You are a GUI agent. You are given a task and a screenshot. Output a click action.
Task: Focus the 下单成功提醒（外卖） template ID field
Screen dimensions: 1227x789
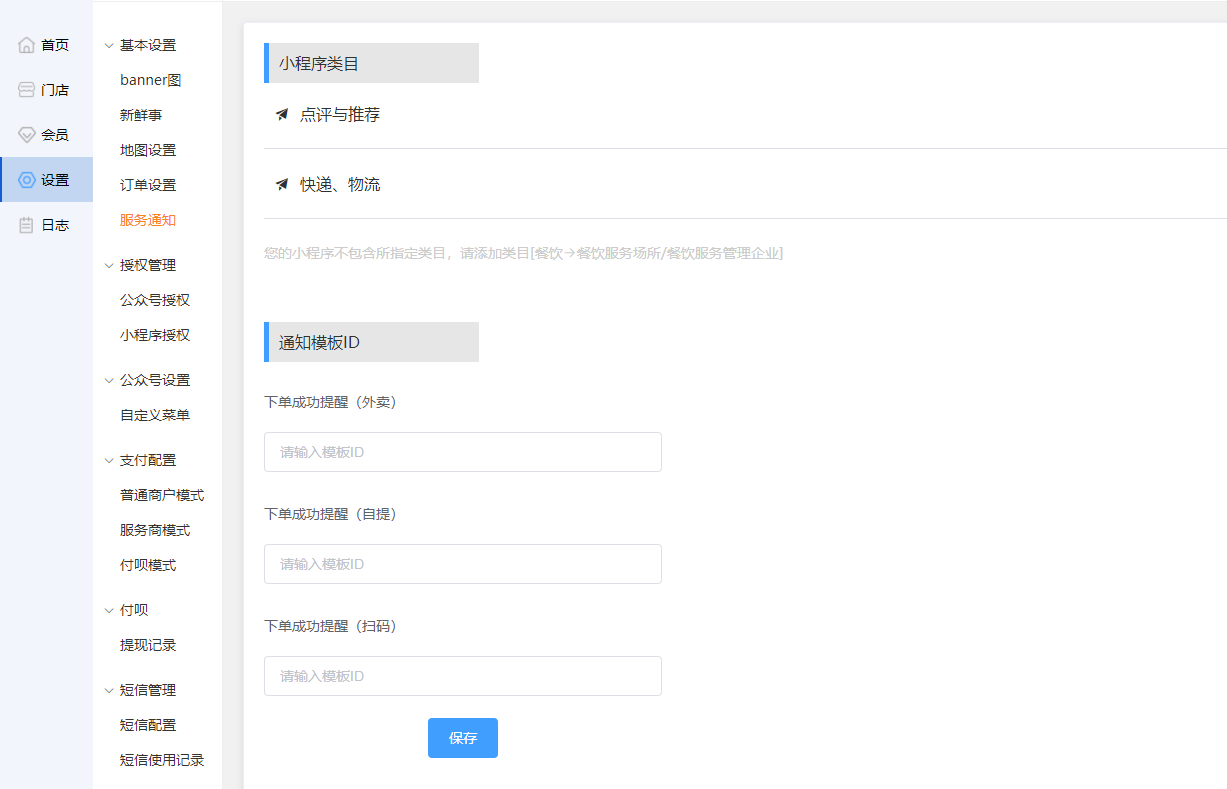pos(462,452)
